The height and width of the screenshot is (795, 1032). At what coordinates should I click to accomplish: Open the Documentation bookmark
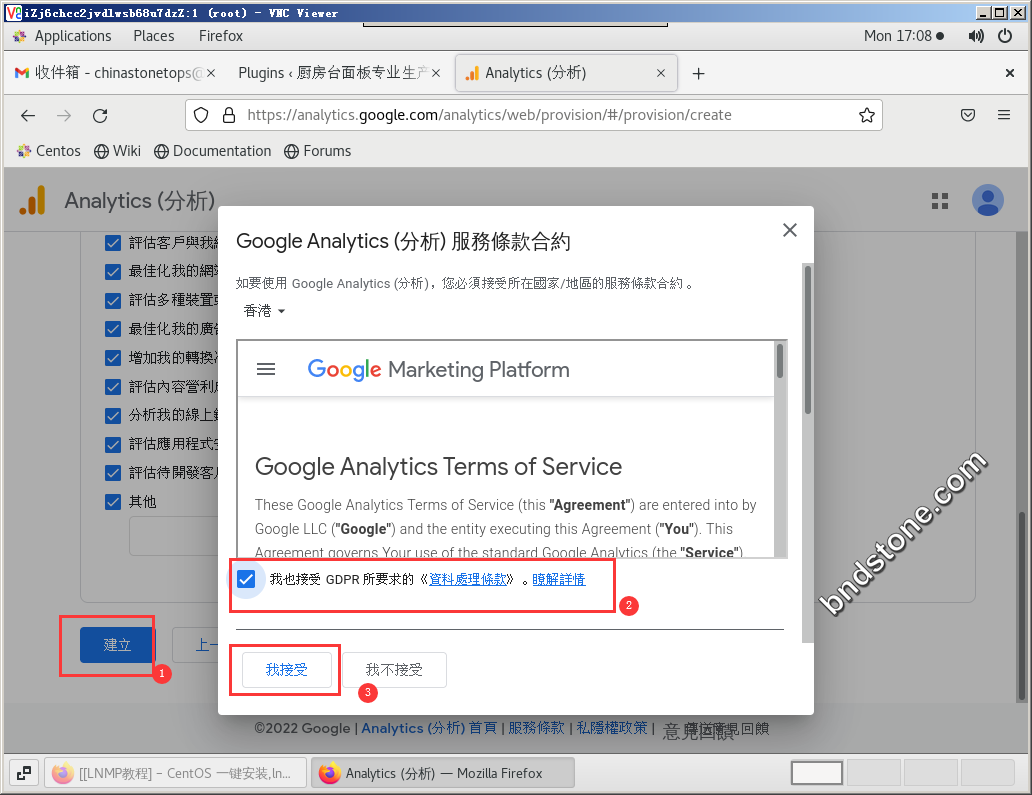tap(213, 151)
